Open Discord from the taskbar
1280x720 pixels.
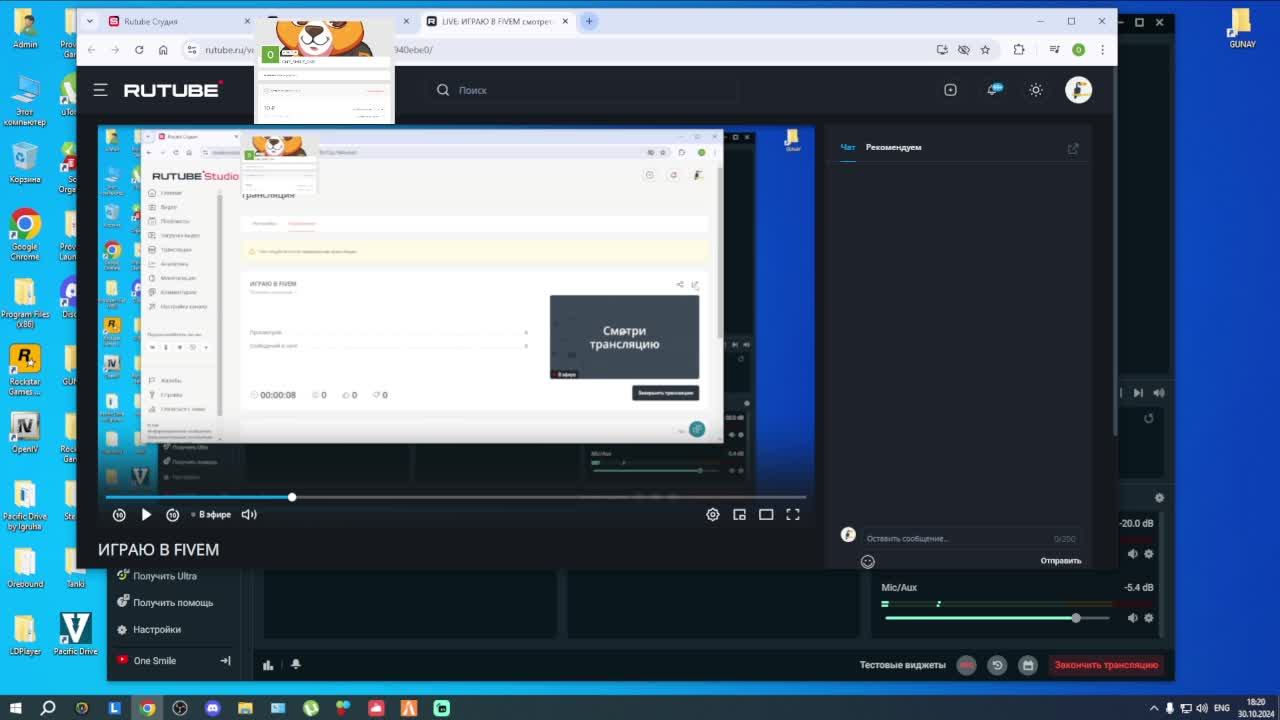[212, 708]
